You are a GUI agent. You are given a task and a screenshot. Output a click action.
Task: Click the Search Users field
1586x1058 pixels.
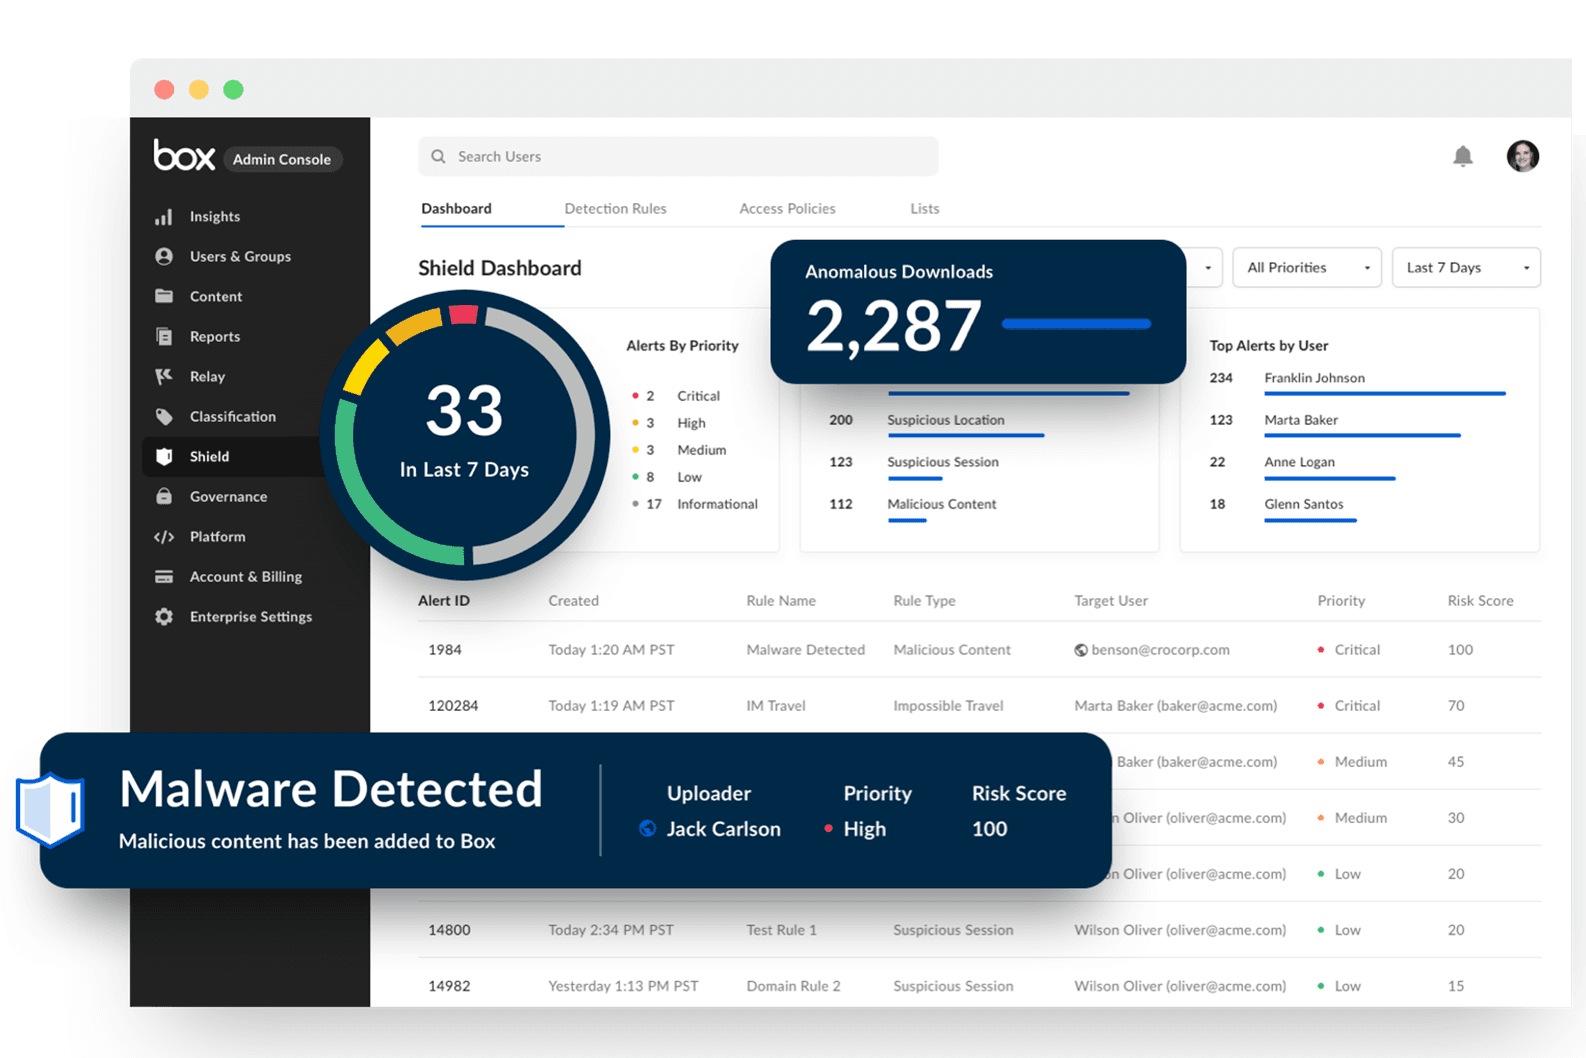point(678,157)
